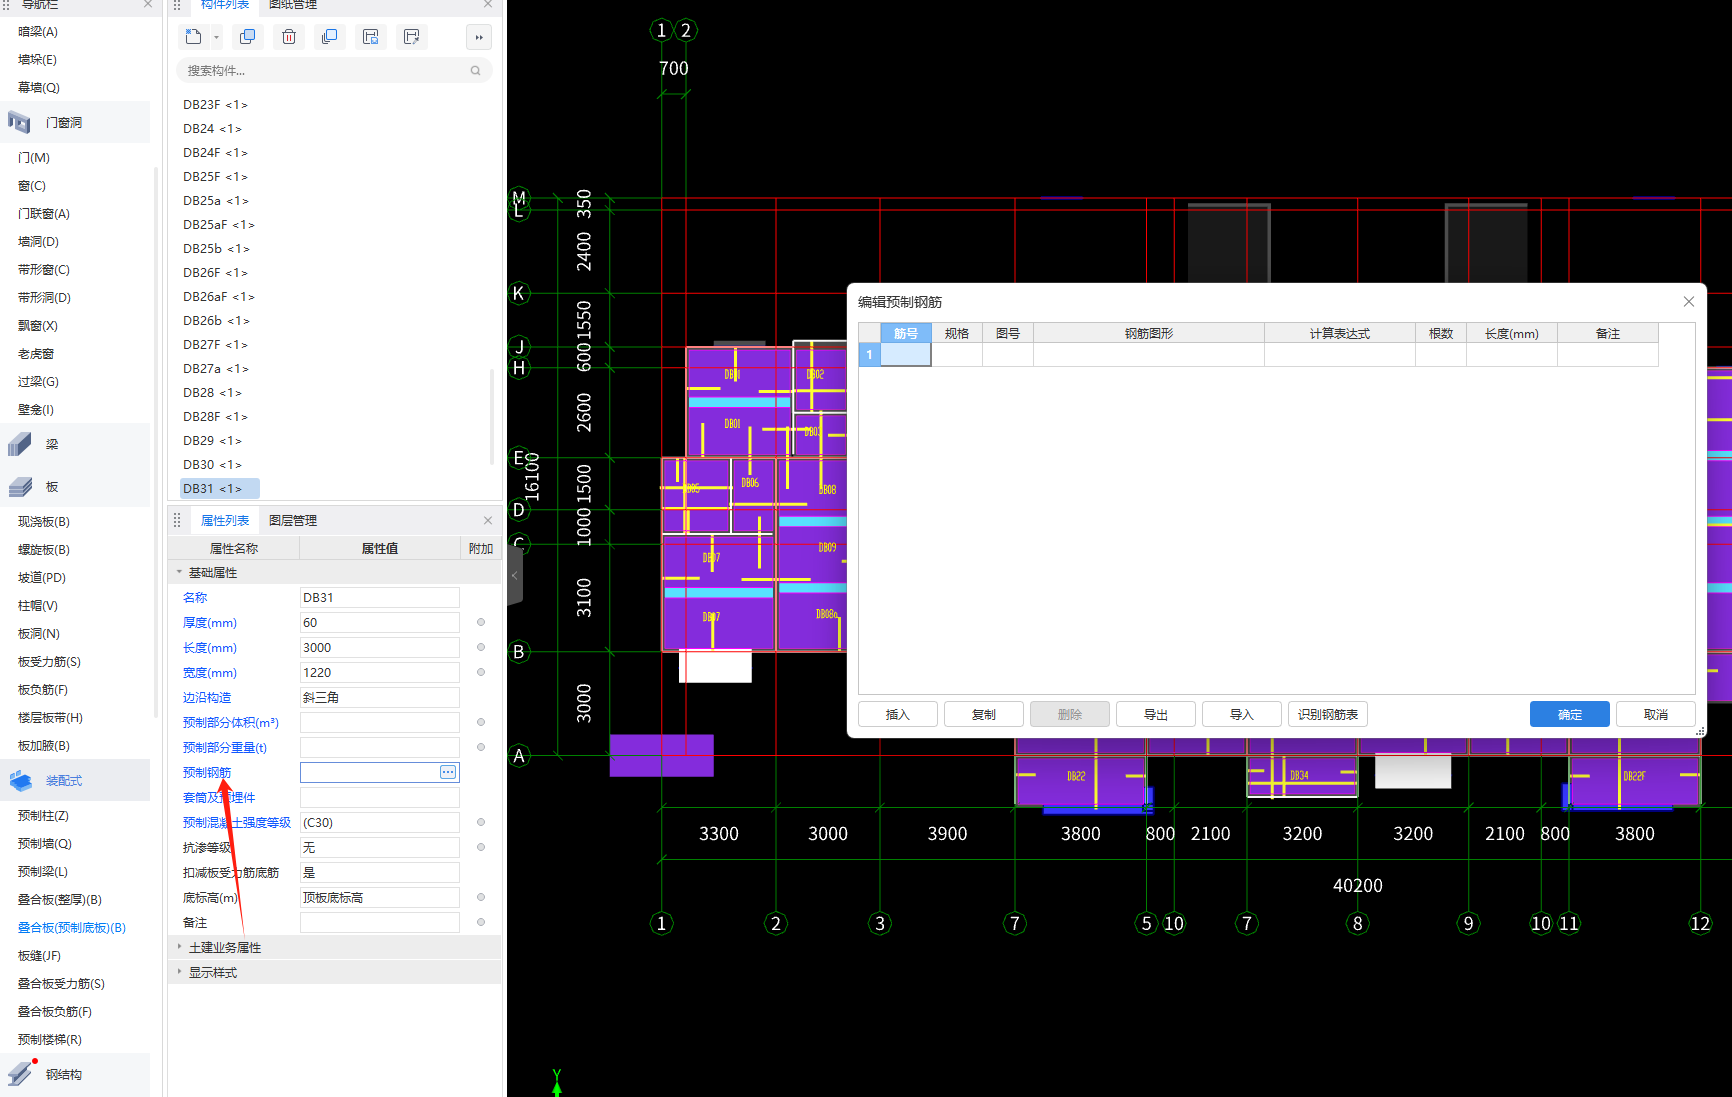This screenshot has height=1097, width=1732.
Task: Click the 导入 button
Action: point(1242,714)
